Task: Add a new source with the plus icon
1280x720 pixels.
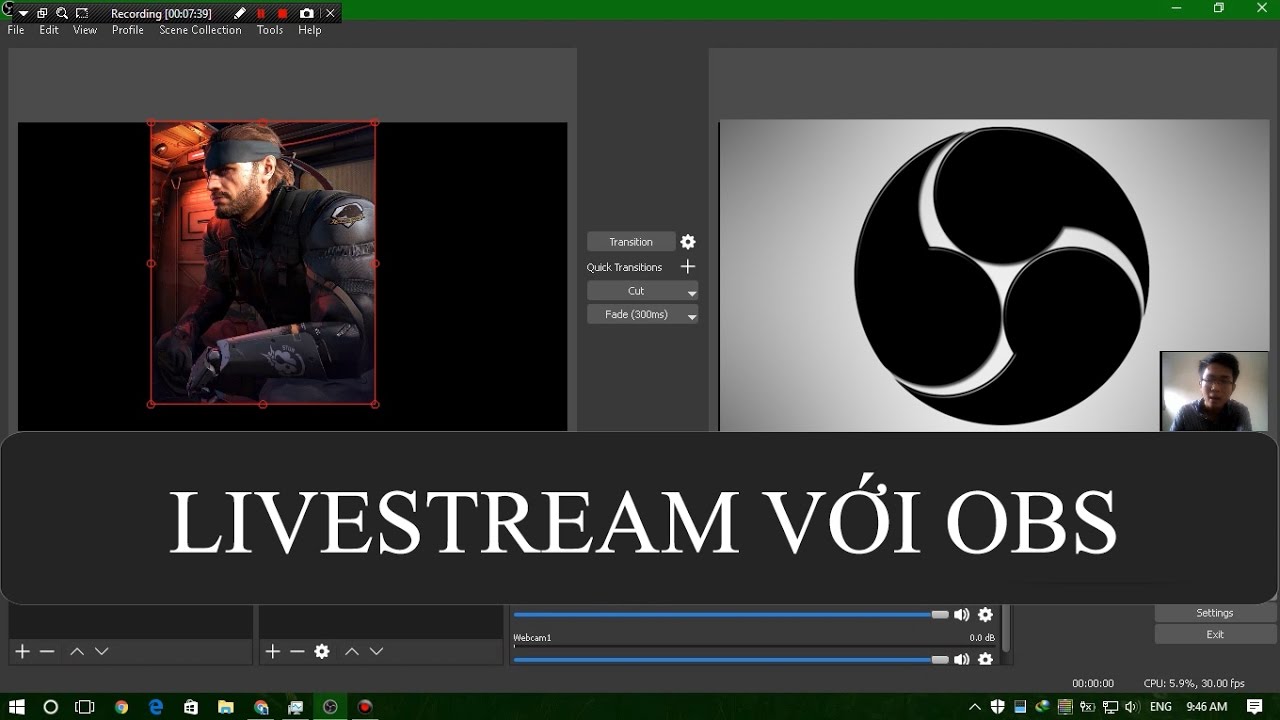Action: [271, 651]
